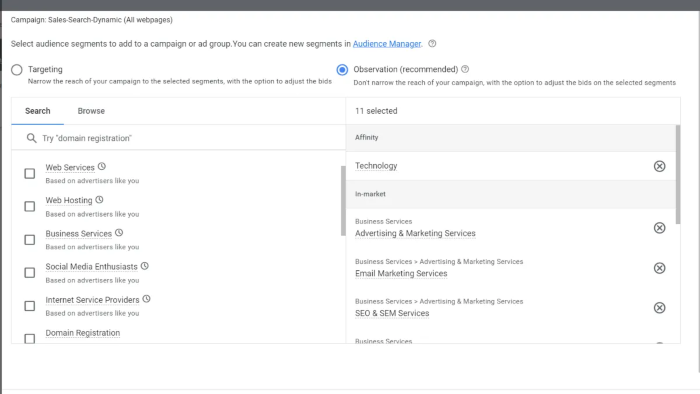Switch to the Search tab
Image resolution: width=700 pixels, height=394 pixels.
[38, 111]
